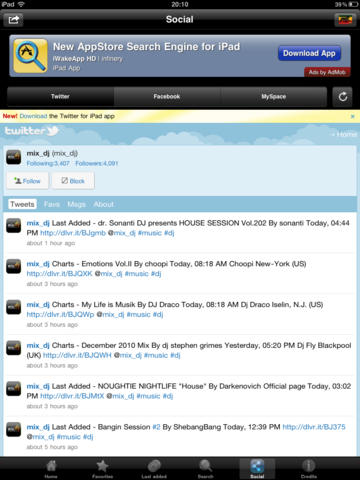The image size is (360, 480).
Task: Open link http://dlvr.it/BJQWp
Action: (60, 314)
